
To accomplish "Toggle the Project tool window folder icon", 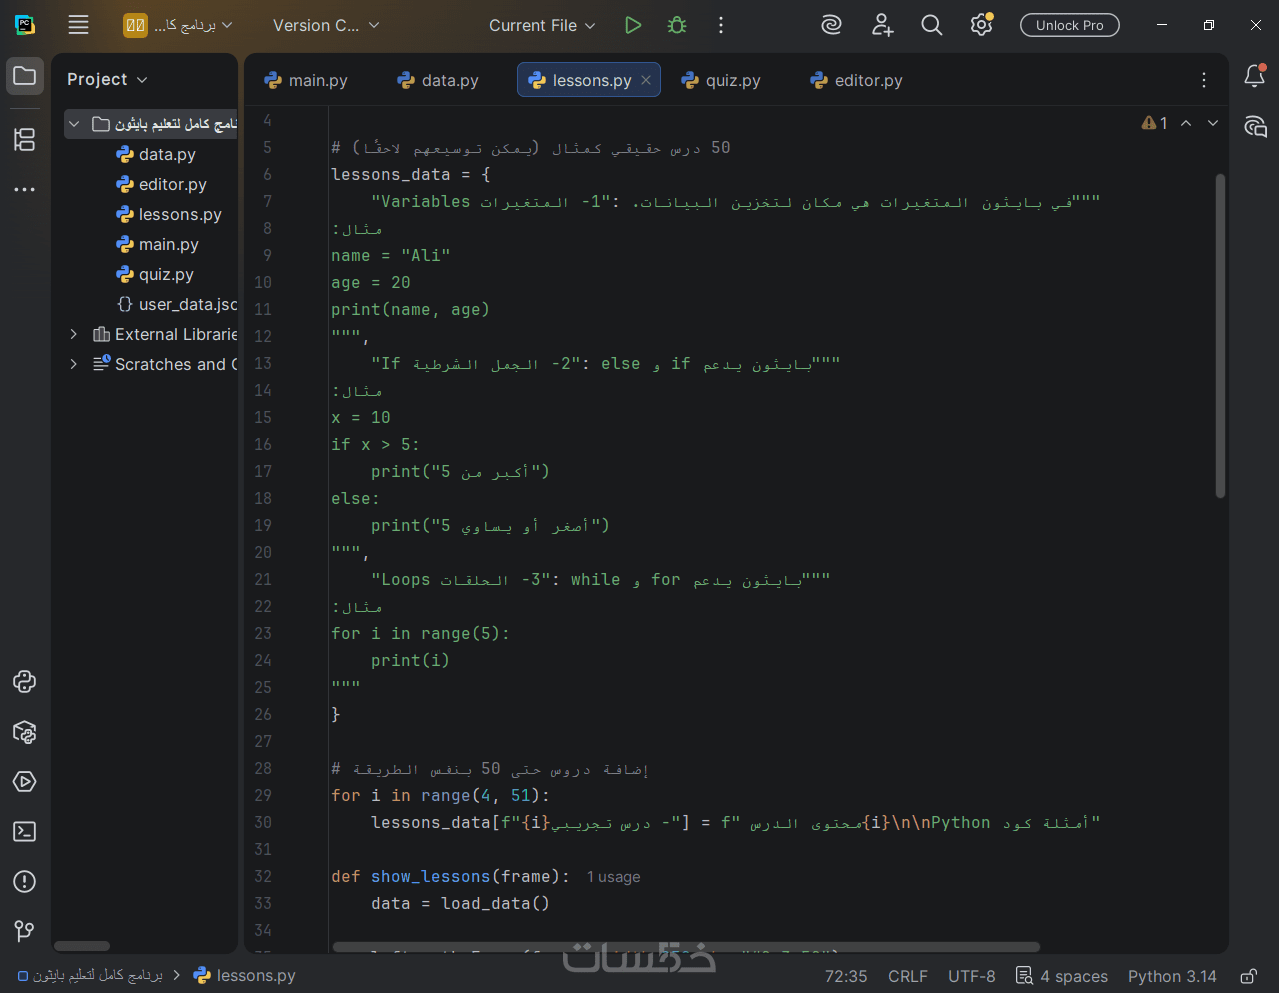I will (25, 76).
